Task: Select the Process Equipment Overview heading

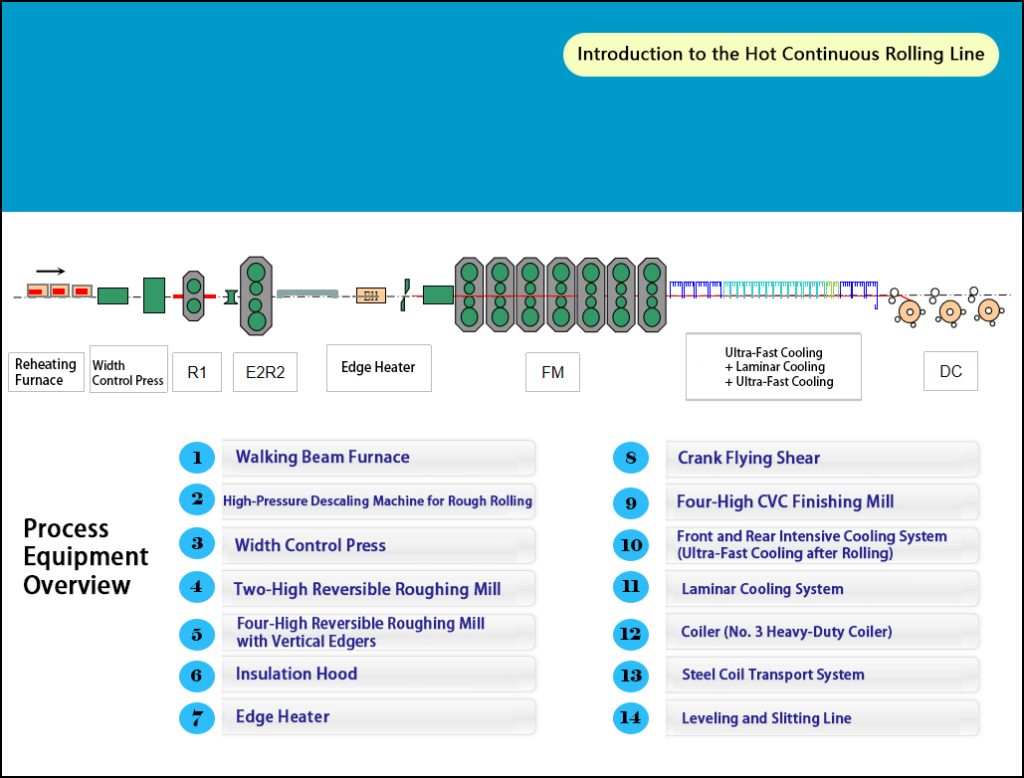Action: coord(85,557)
